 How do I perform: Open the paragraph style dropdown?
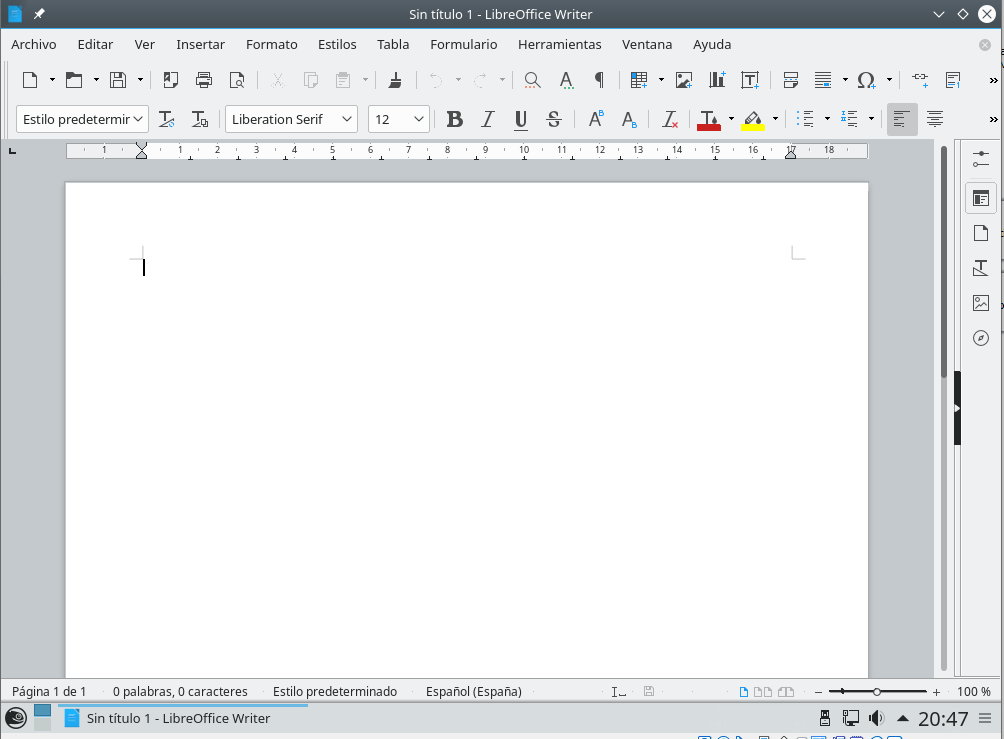tap(138, 119)
